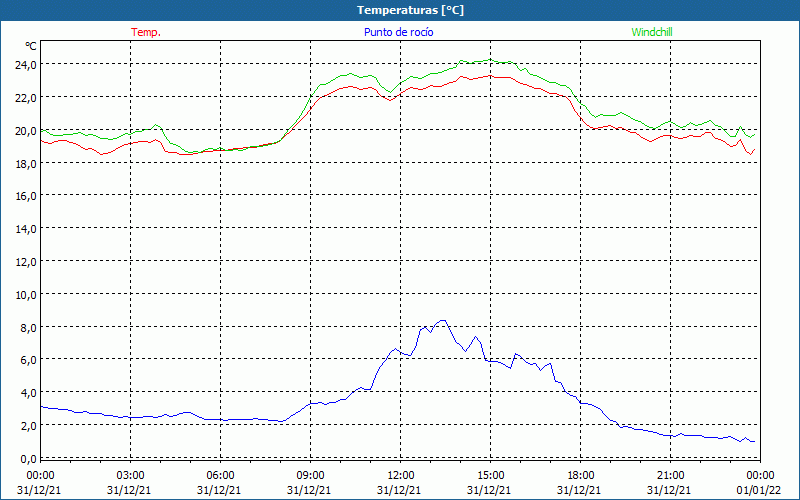Click the 03:00 time axis label
The height and width of the screenshot is (500, 800).
click(131, 475)
